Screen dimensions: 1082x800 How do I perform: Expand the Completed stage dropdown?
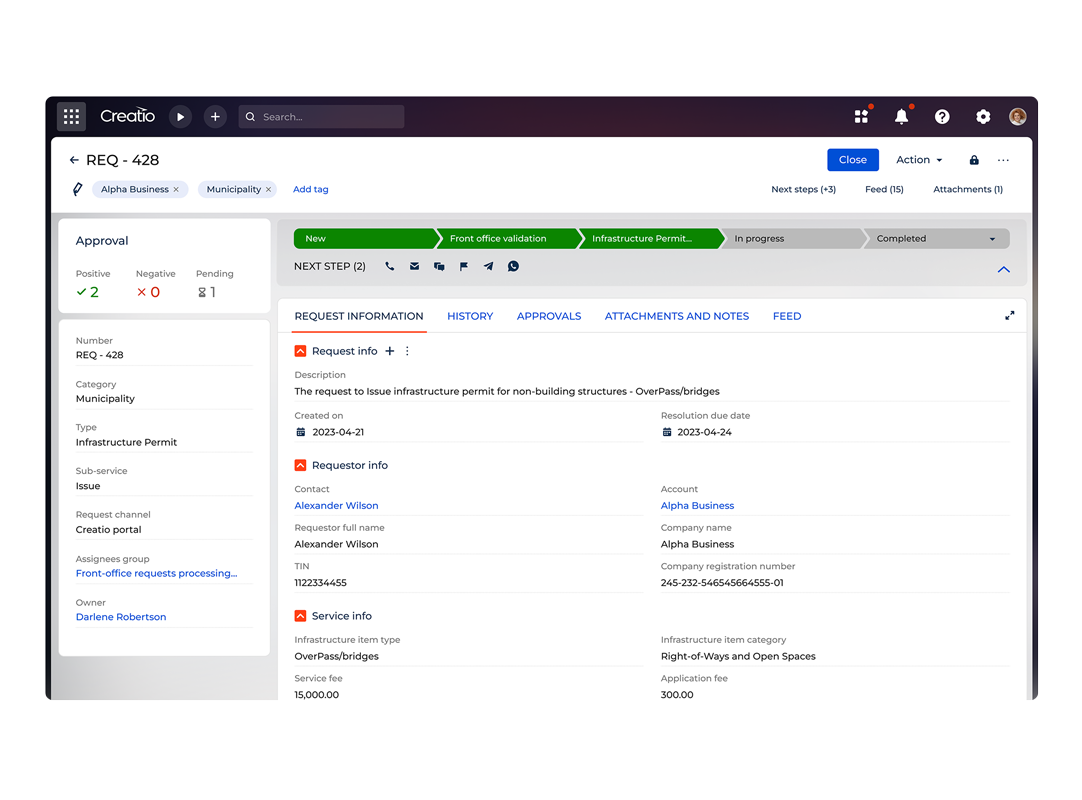[x=992, y=239]
